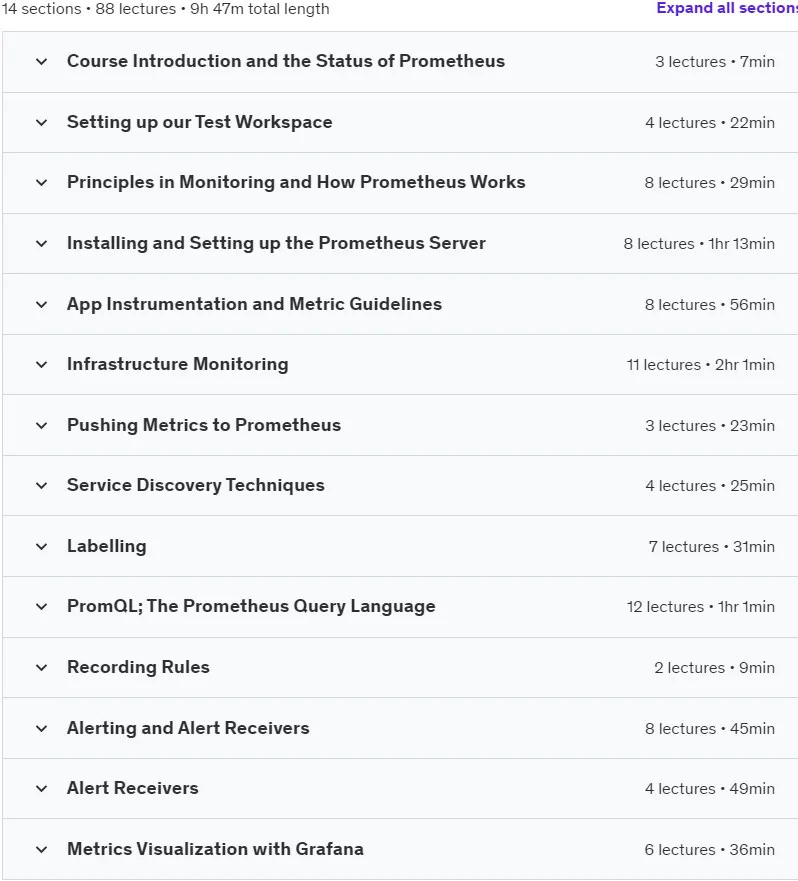The image size is (798, 881).
Task: Click chevron next to Infrastructure Monitoring
Action: click(x=42, y=365)
